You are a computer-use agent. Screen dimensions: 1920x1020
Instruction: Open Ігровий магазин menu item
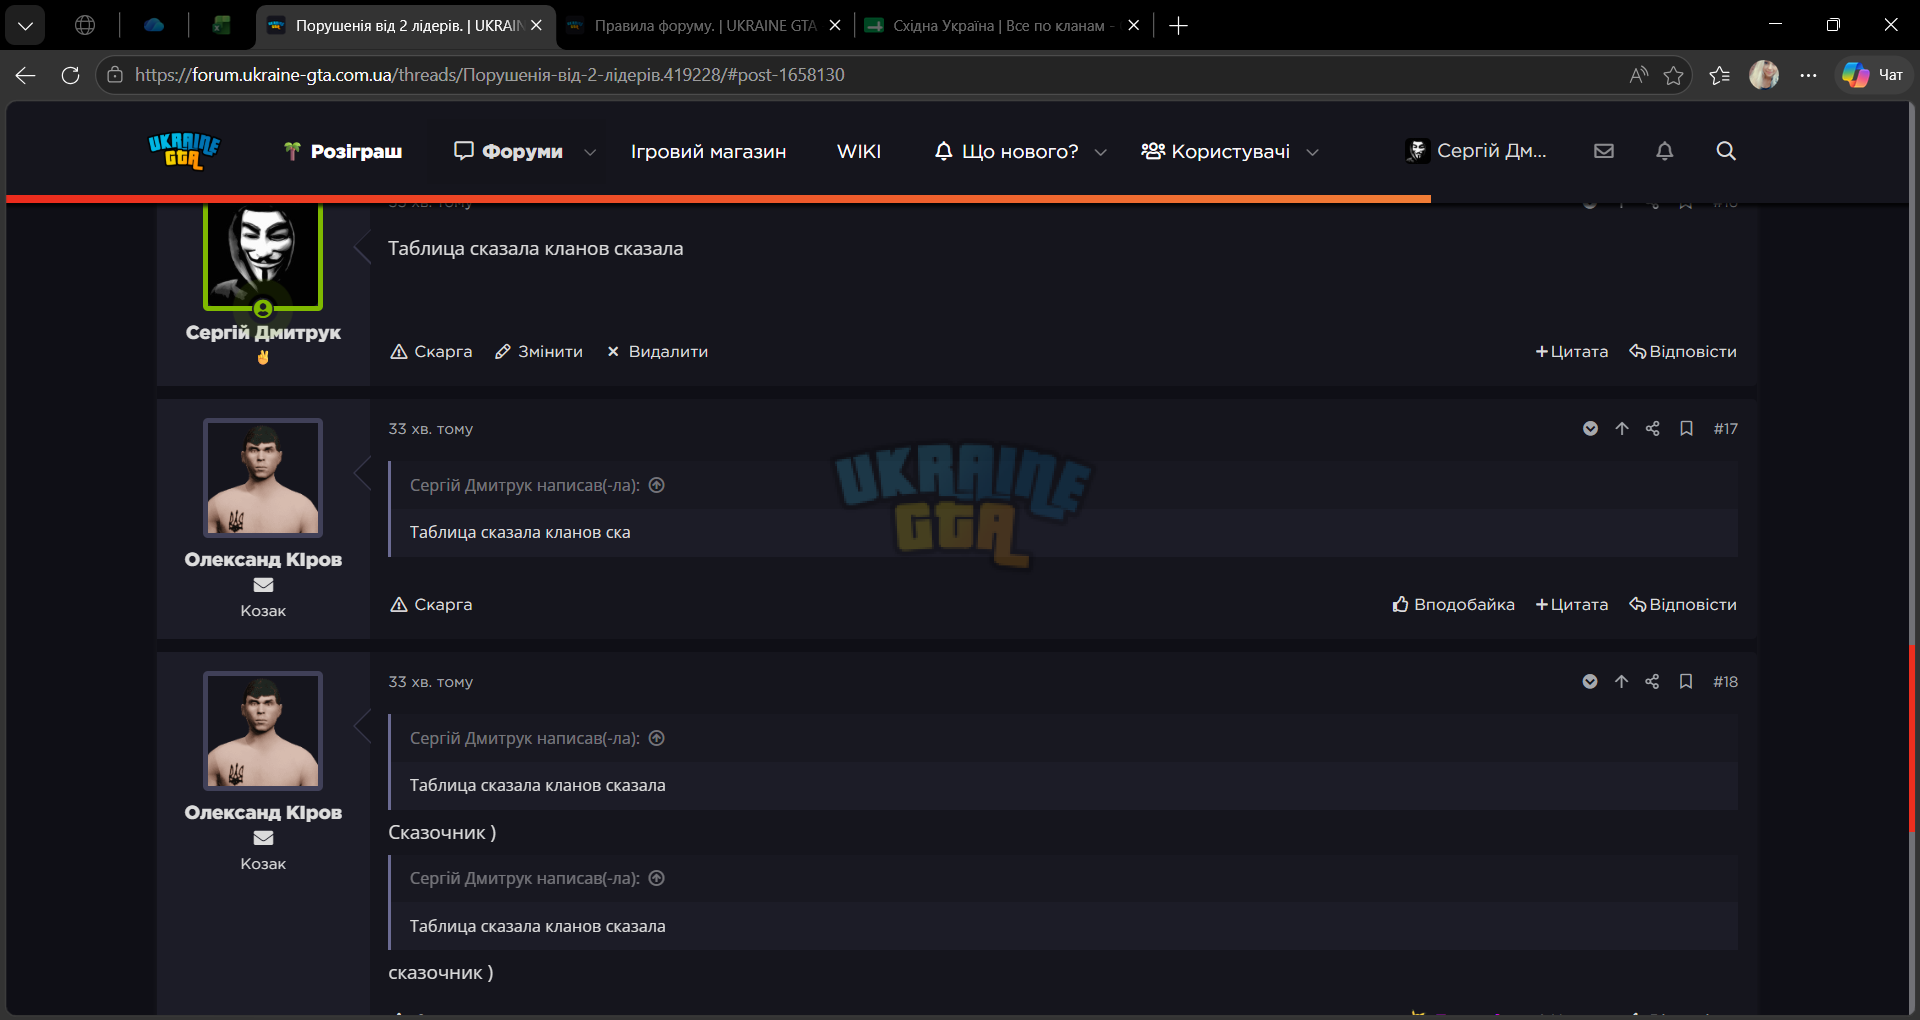pyautogui.click(x=708, y=151)
